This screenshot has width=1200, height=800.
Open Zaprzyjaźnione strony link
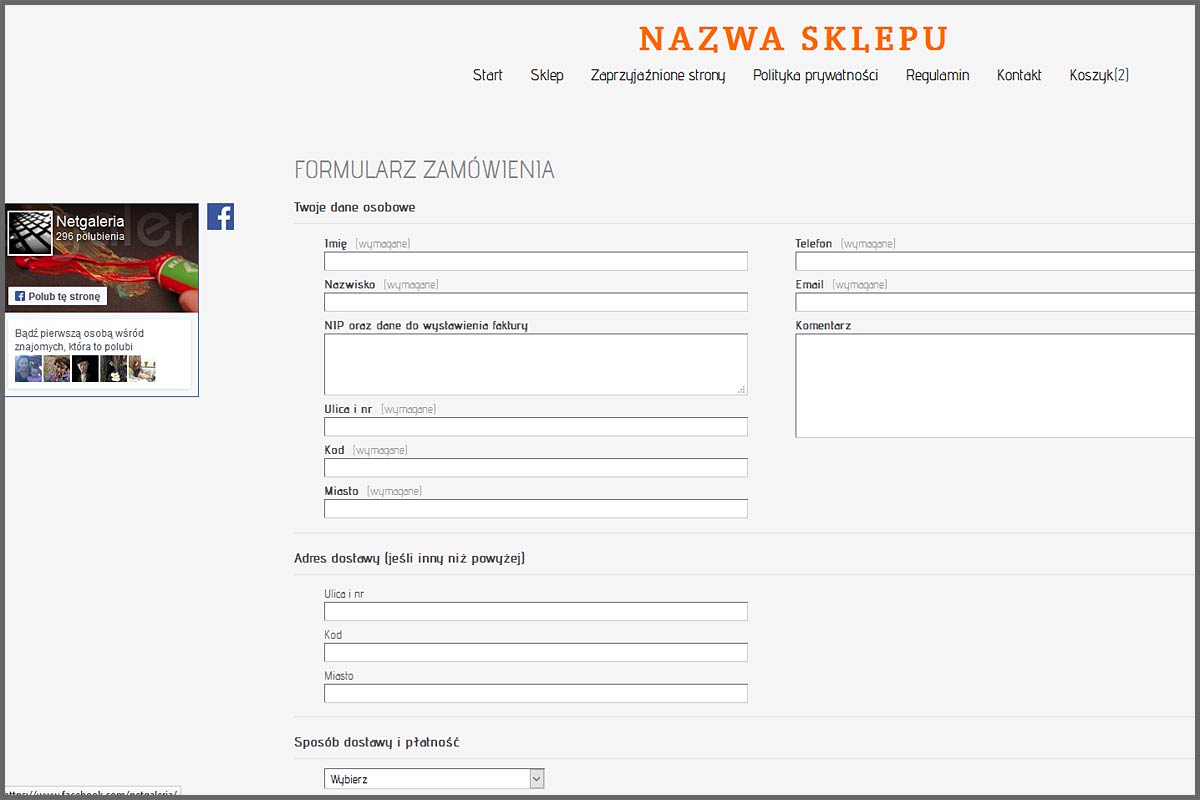tap(658, 75)
